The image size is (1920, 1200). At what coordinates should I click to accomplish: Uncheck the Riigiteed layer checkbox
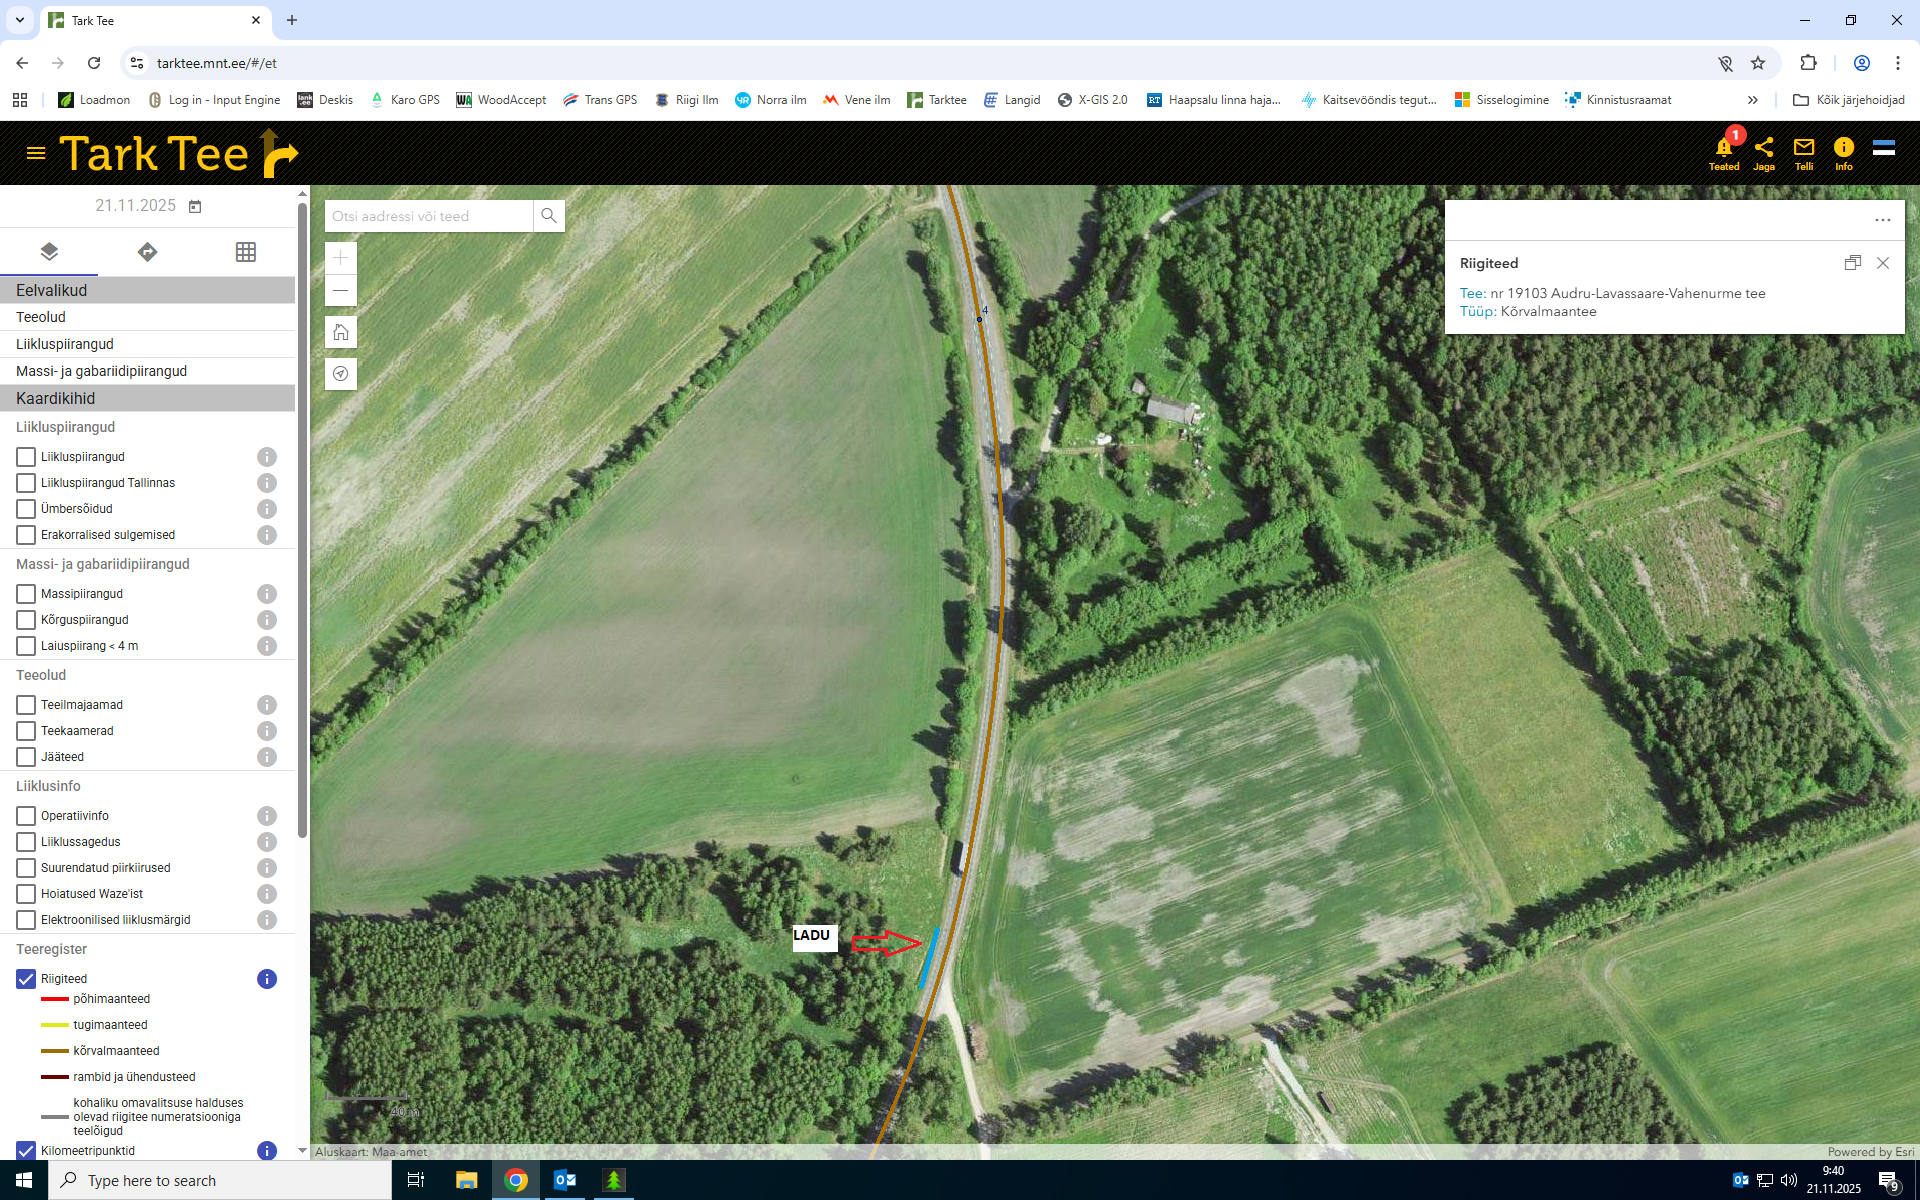click(x=26, y=979)
